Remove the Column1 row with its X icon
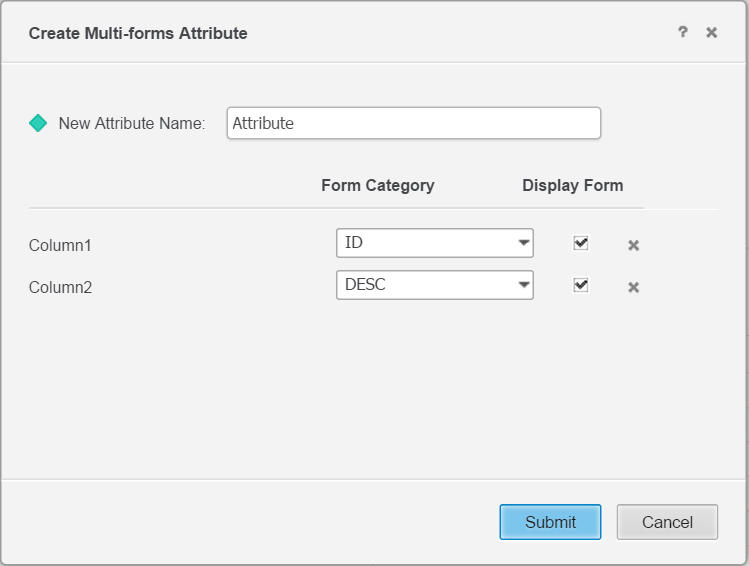This screenshot has width=749, height=566. tap(633, 245)
